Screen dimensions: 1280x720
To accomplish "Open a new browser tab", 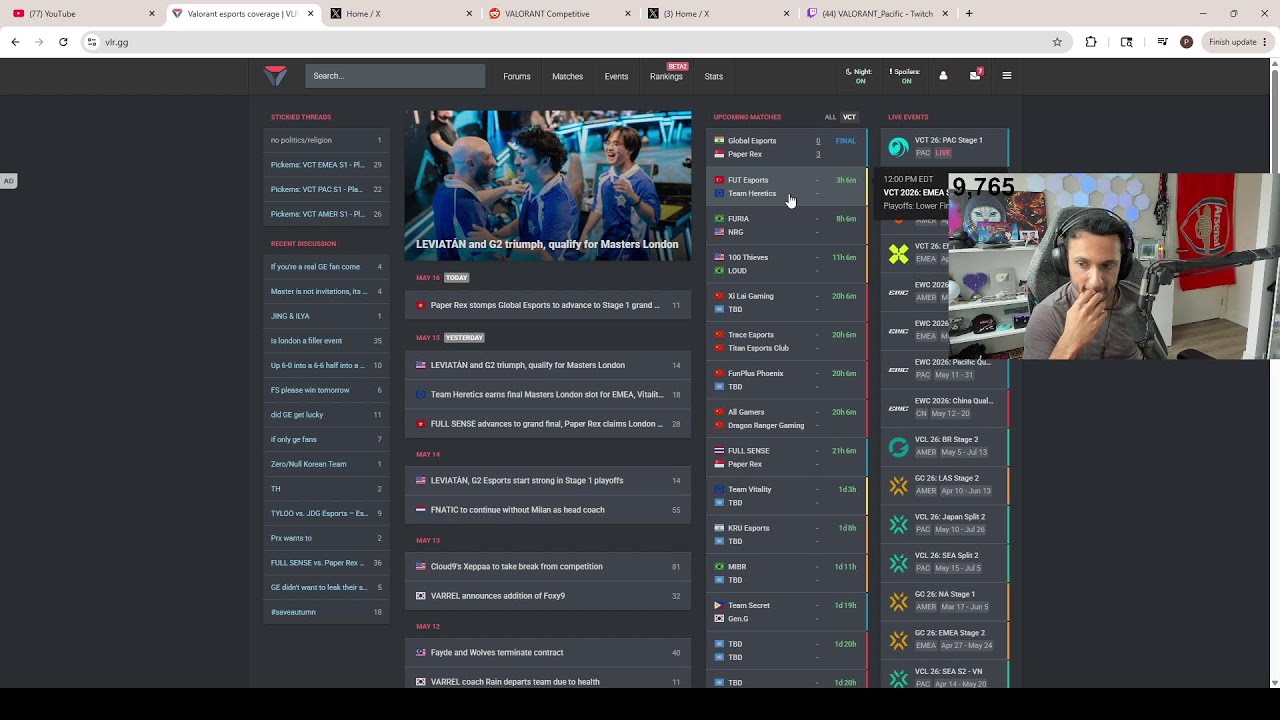I will pos(969,14).
